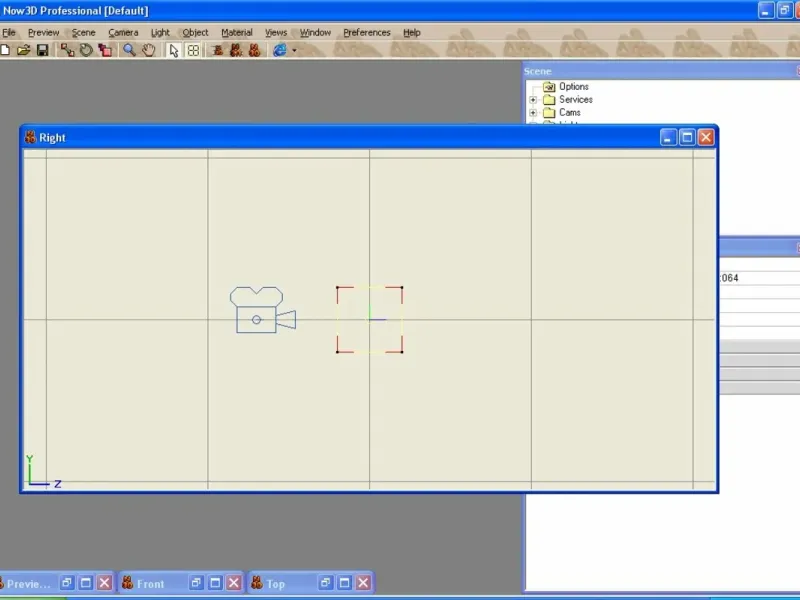
Task: Maximize the minimized Preview window
Action: [x=86, y=583]
